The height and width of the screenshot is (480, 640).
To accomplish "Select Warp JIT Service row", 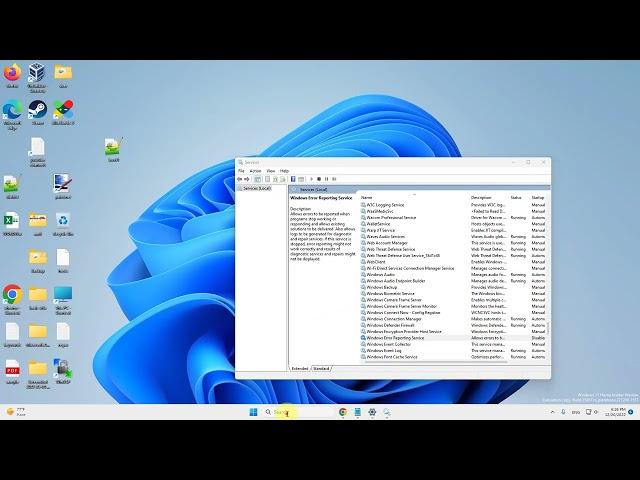I will (x=453, y=230).
